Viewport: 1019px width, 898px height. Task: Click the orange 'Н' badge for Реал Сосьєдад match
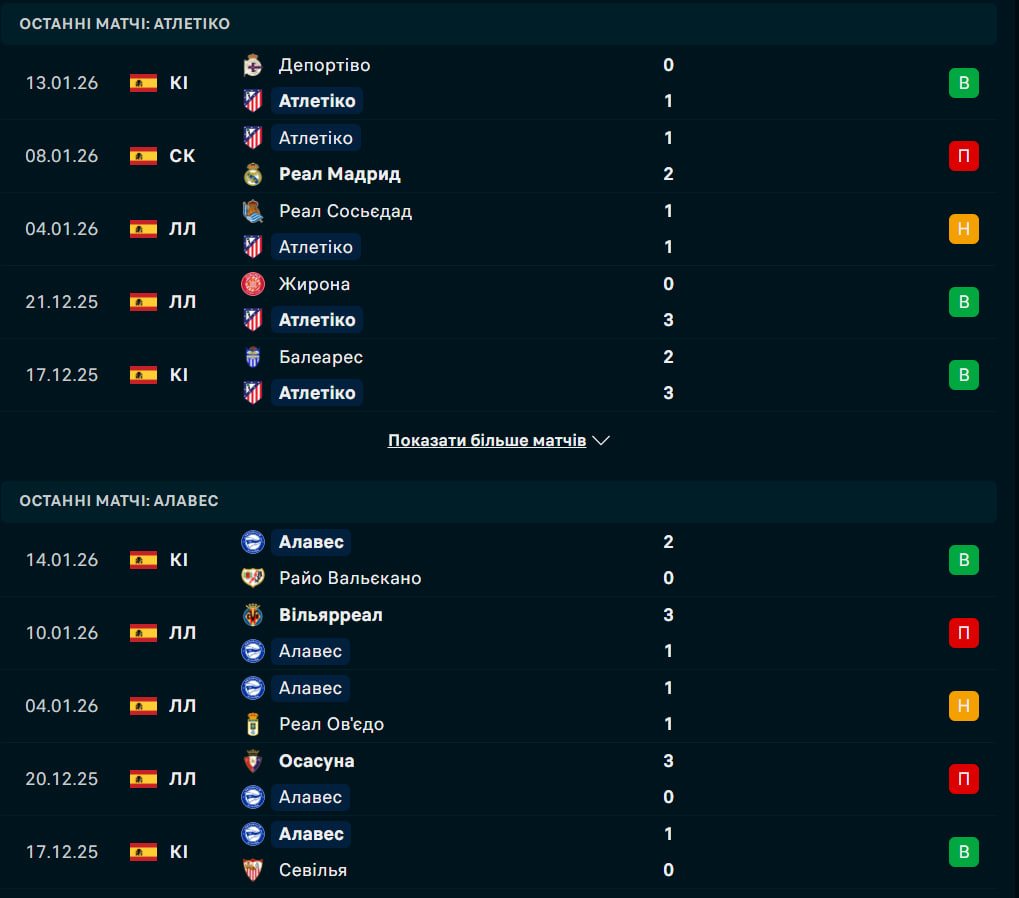pyautogui.click(x=963, y=229)
